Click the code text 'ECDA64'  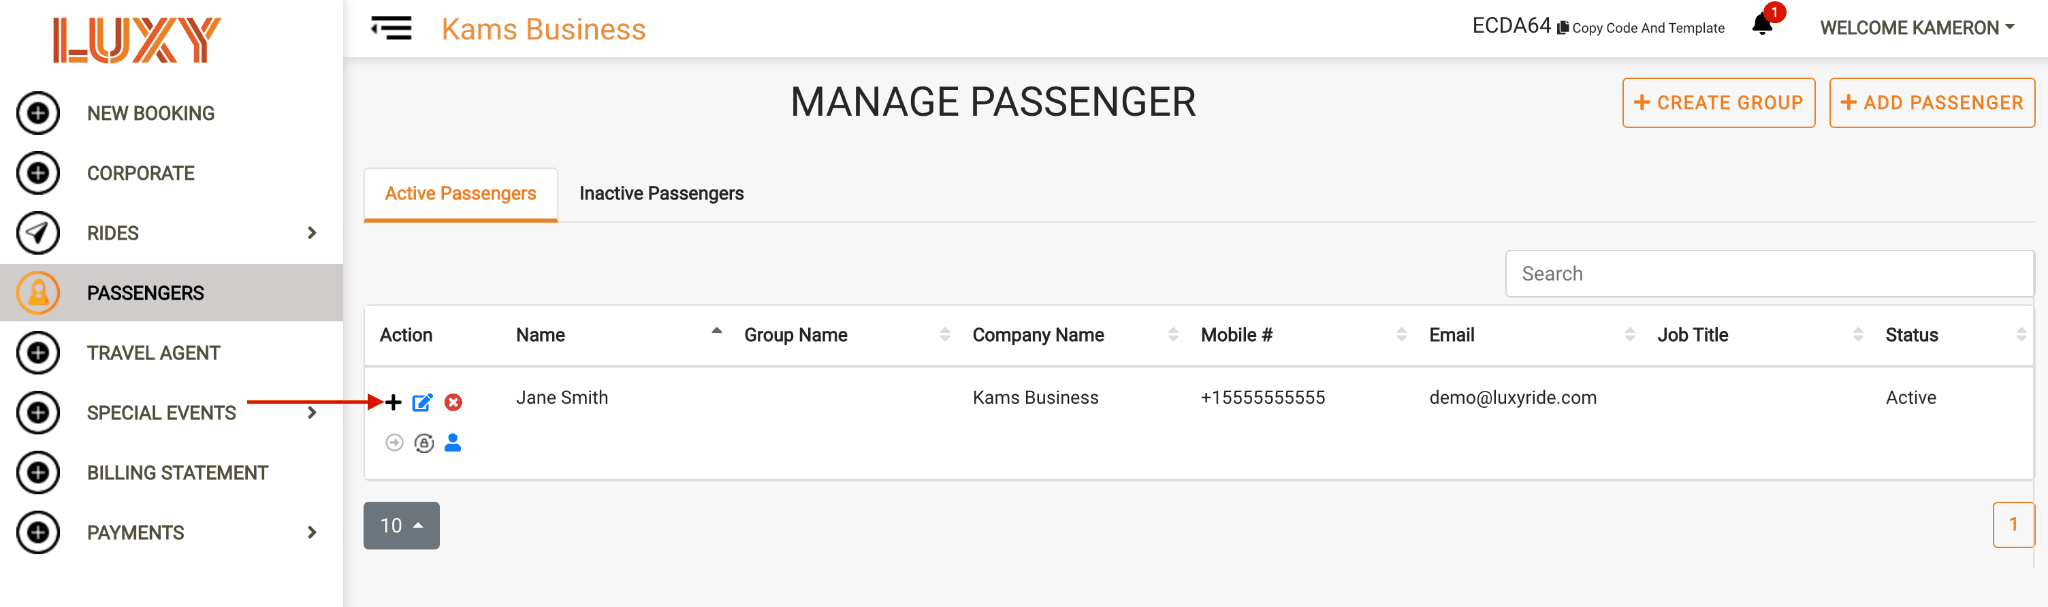click(1511, 26)
